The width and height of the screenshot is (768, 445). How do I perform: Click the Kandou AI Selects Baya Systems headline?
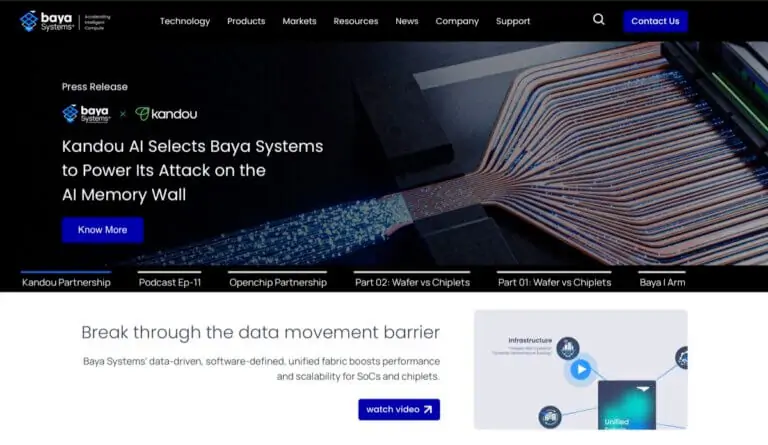pos(192,170)
